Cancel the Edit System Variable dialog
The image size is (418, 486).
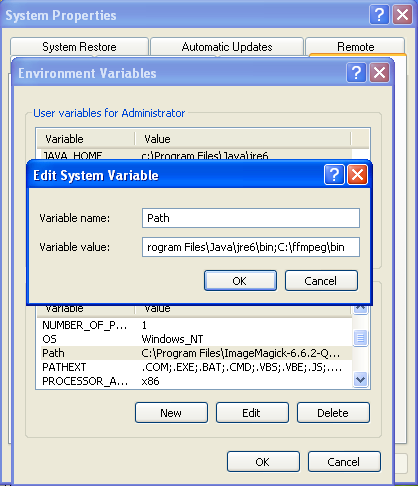click(x=321, y=281)
